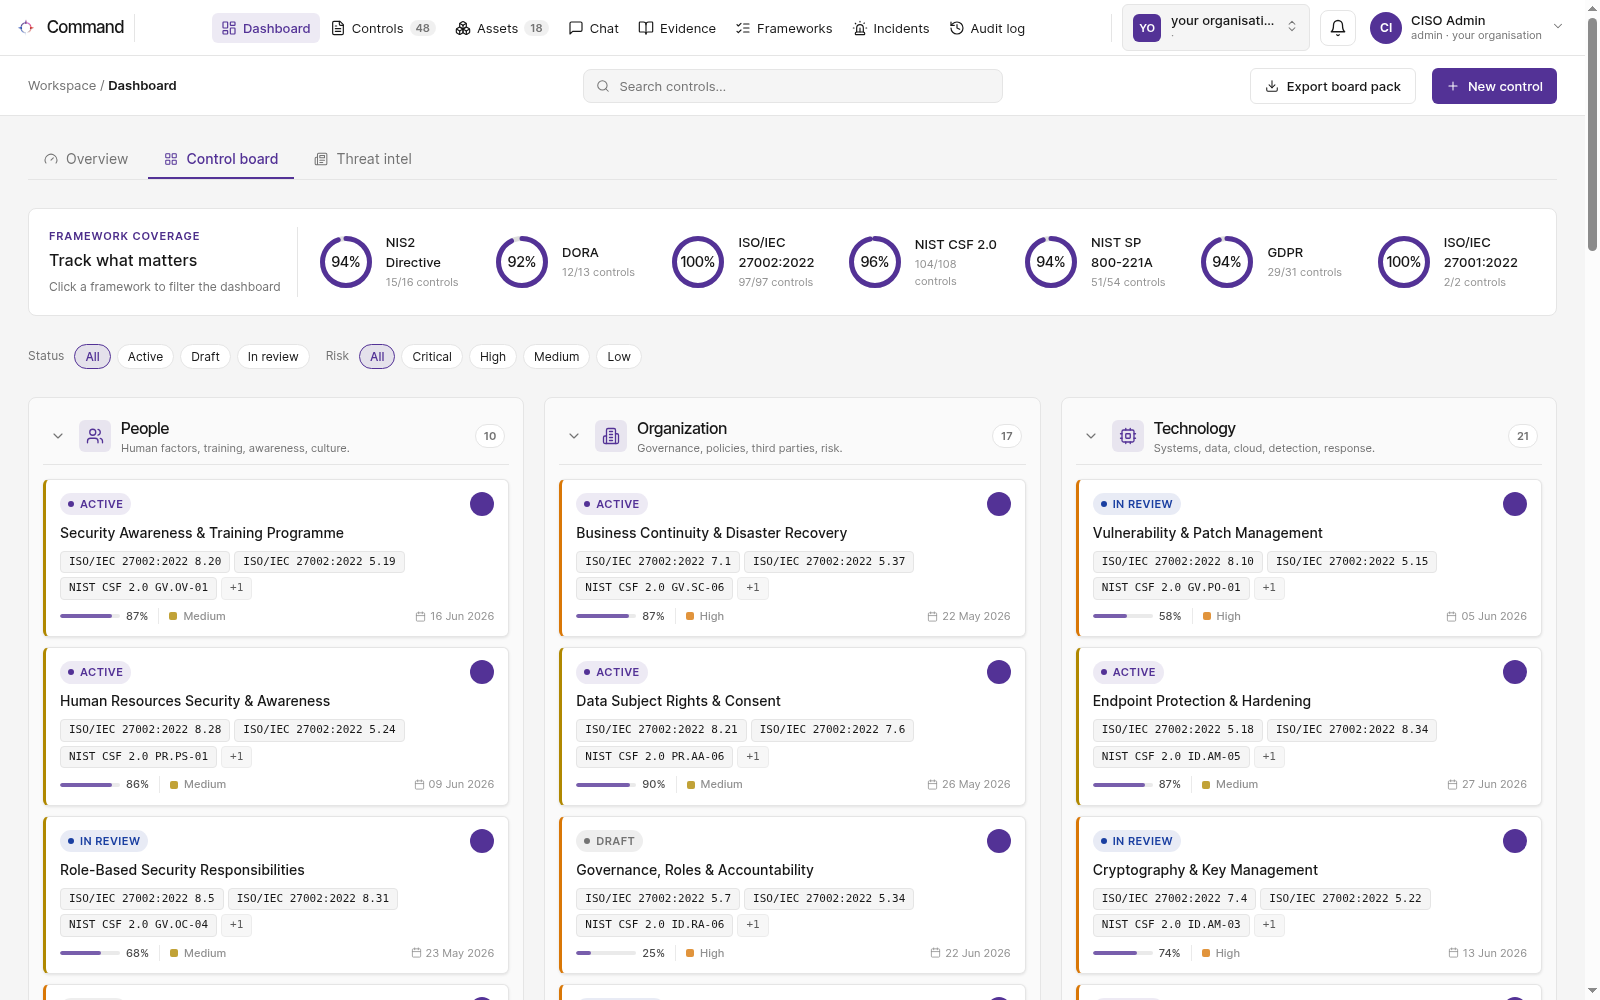The image size is (1600, 1000).
Task: Click 58% progress bar on Vulnerability card
Action: coord(1122,616)
